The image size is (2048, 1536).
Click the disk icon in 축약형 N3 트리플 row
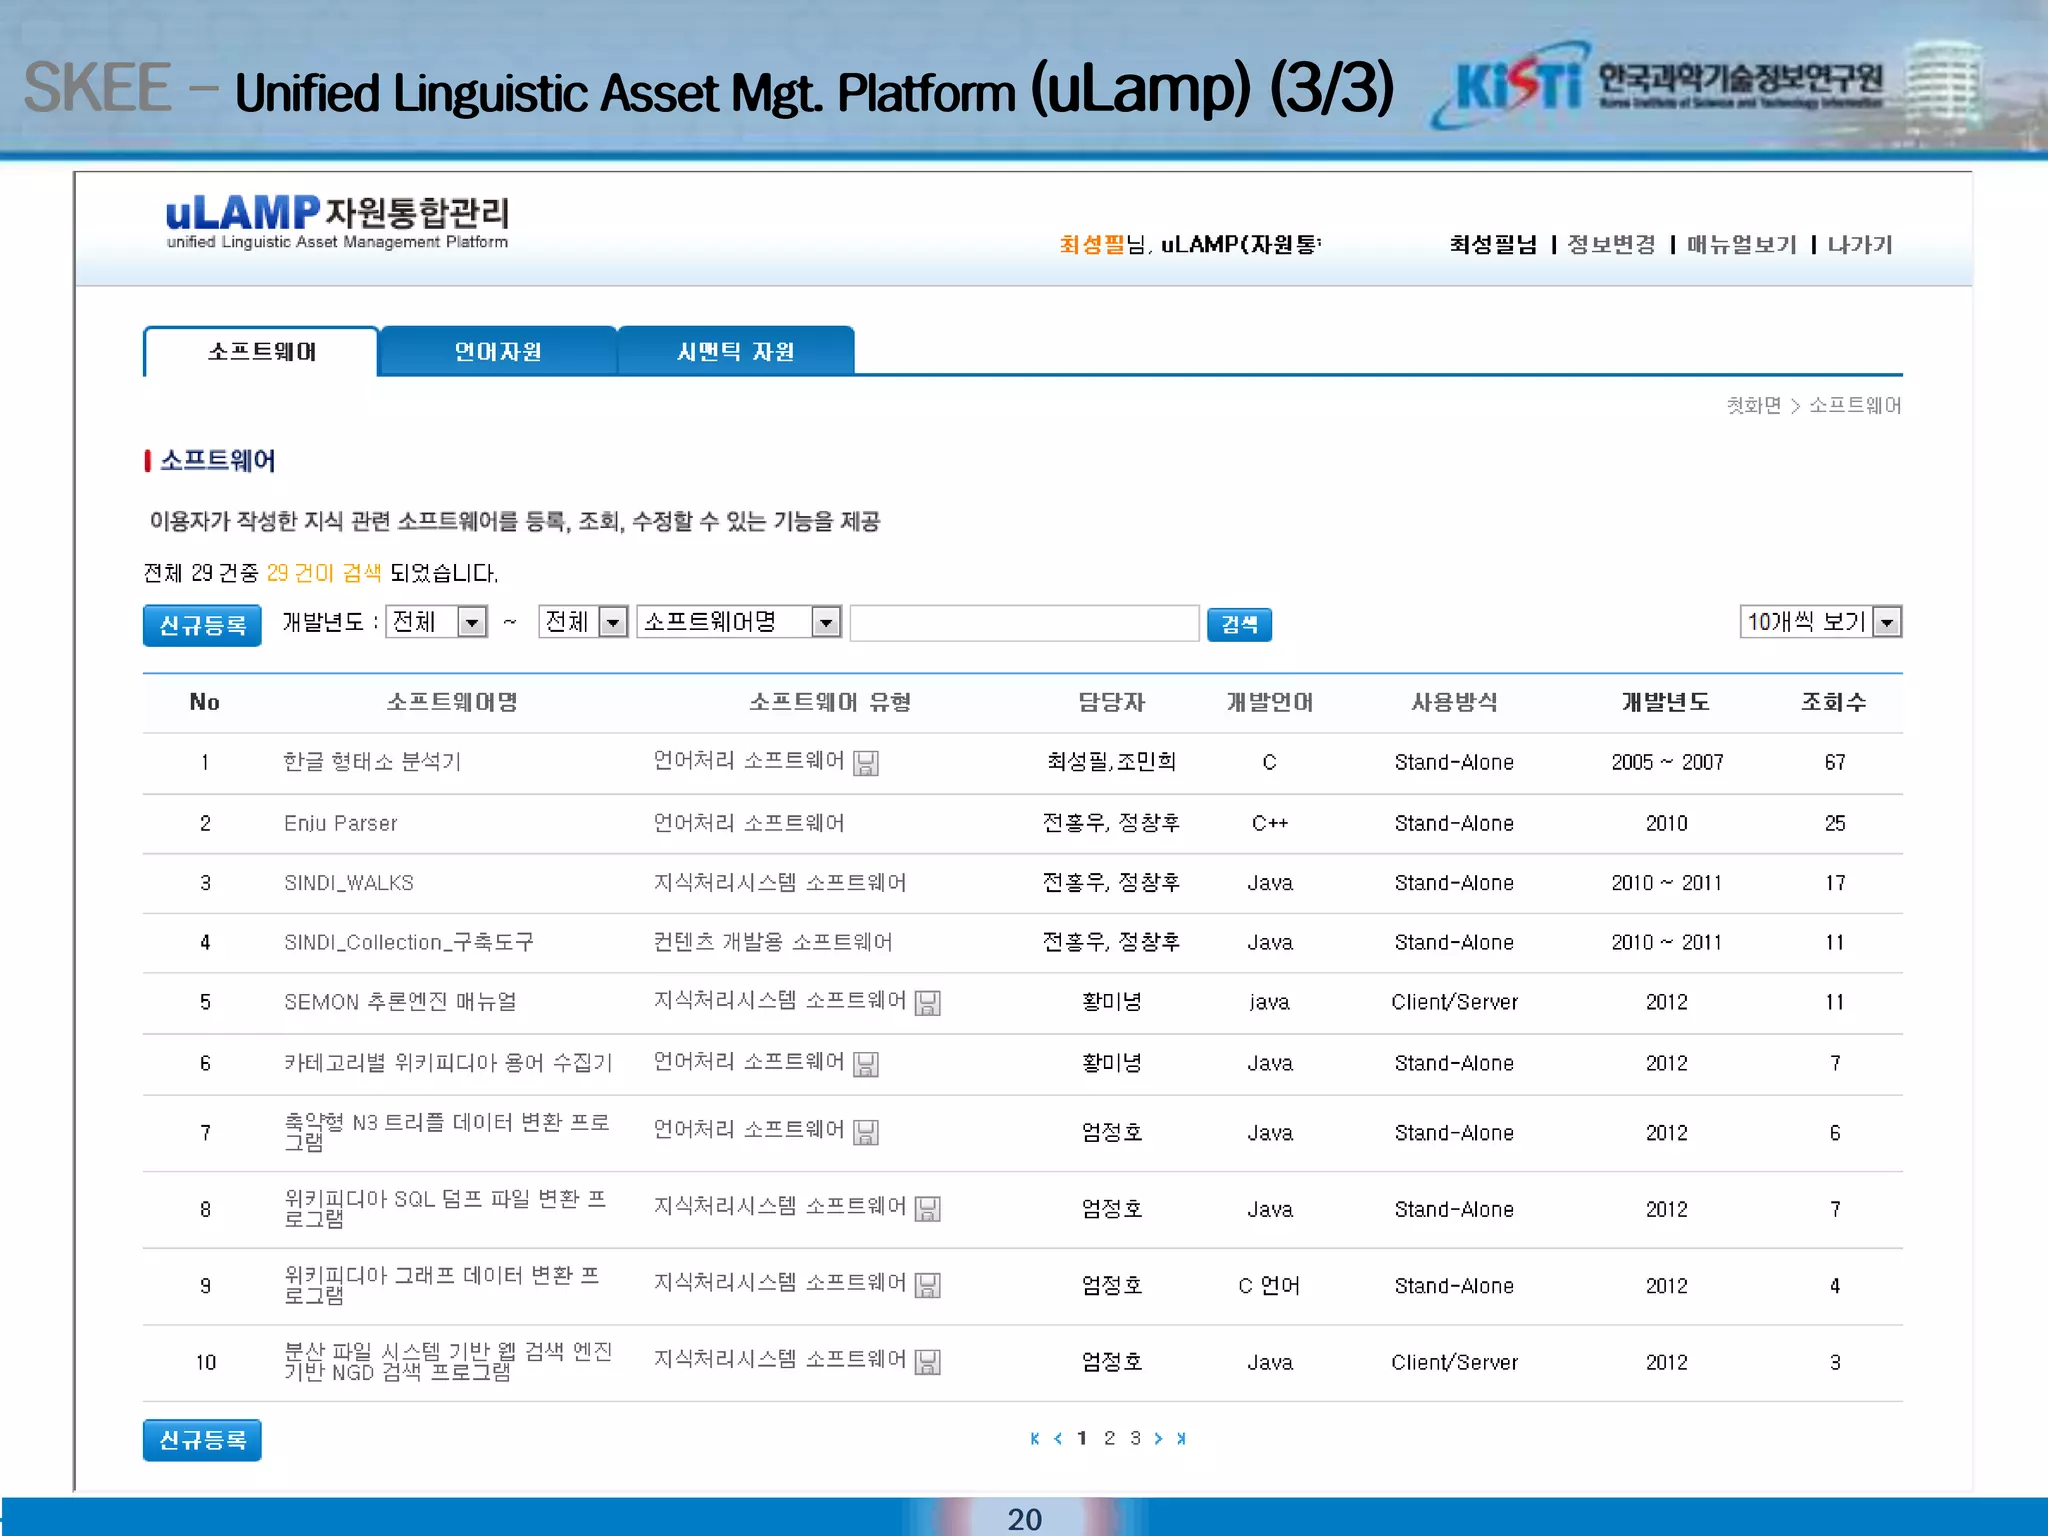[x=866, y=1132]
